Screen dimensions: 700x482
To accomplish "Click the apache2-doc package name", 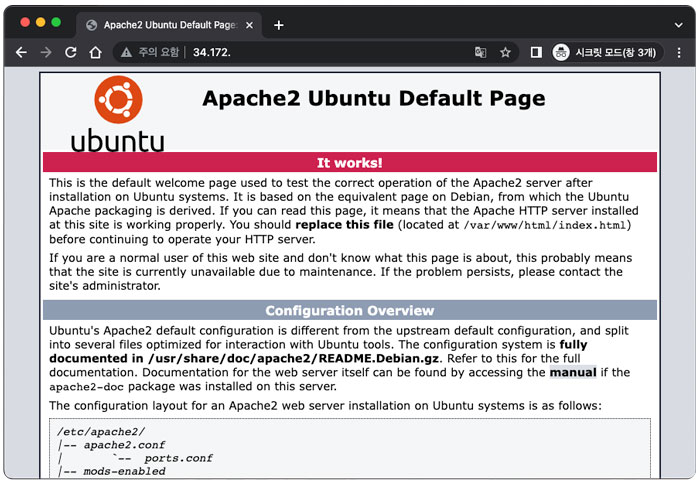I will pos(86,387).
